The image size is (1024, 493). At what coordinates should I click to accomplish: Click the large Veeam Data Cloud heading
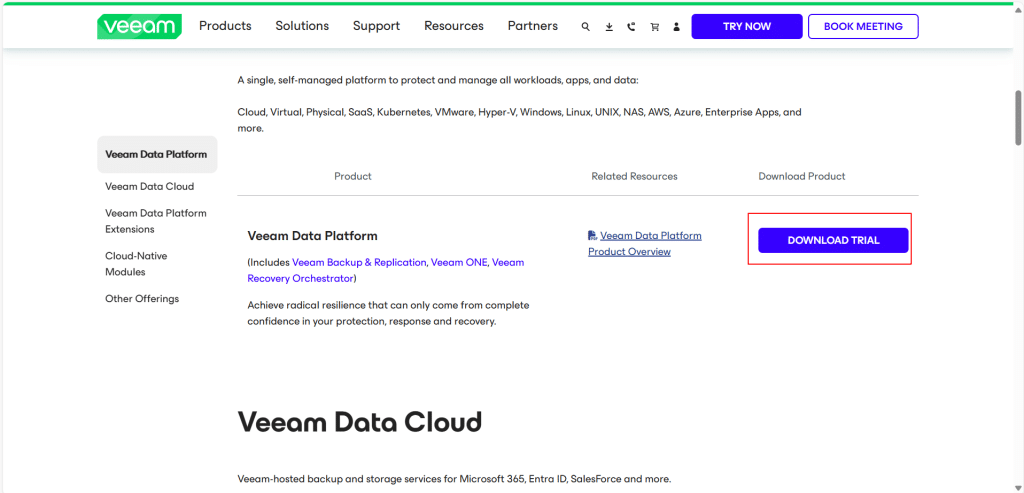360,422
